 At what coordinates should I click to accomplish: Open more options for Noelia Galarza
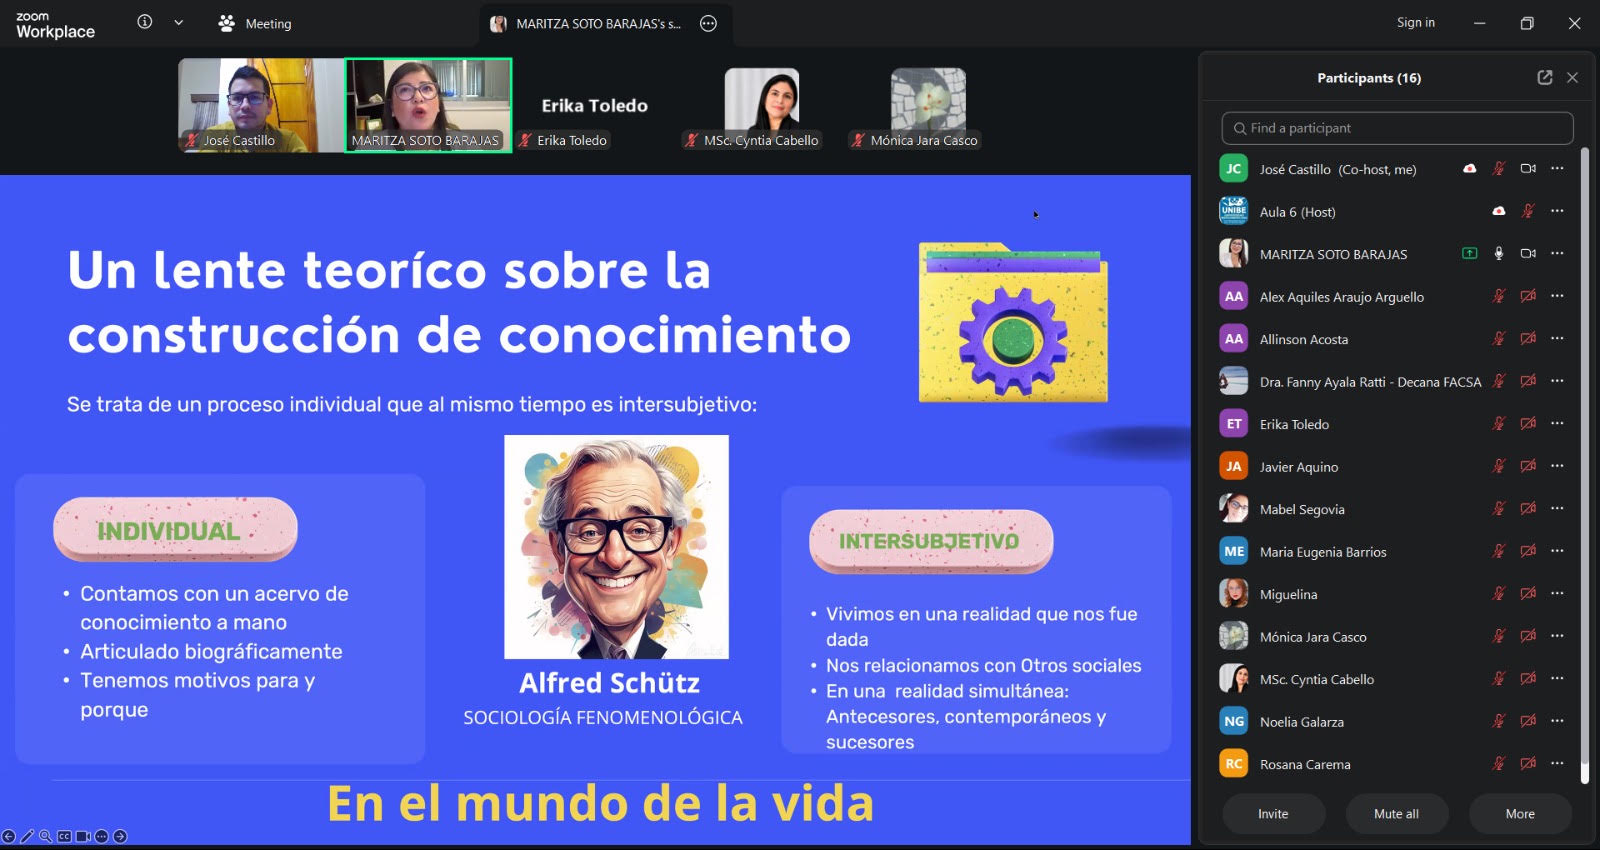click(x=1557, y=721)
